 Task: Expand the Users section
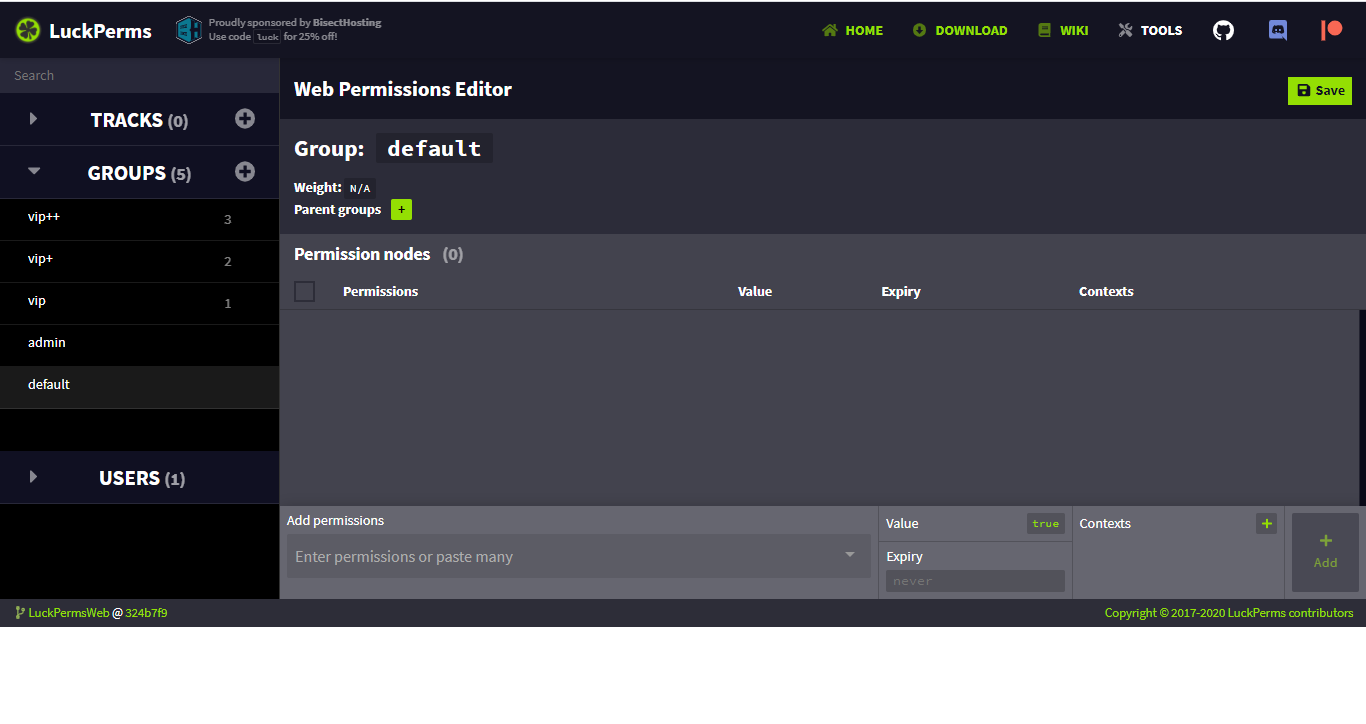33,477
